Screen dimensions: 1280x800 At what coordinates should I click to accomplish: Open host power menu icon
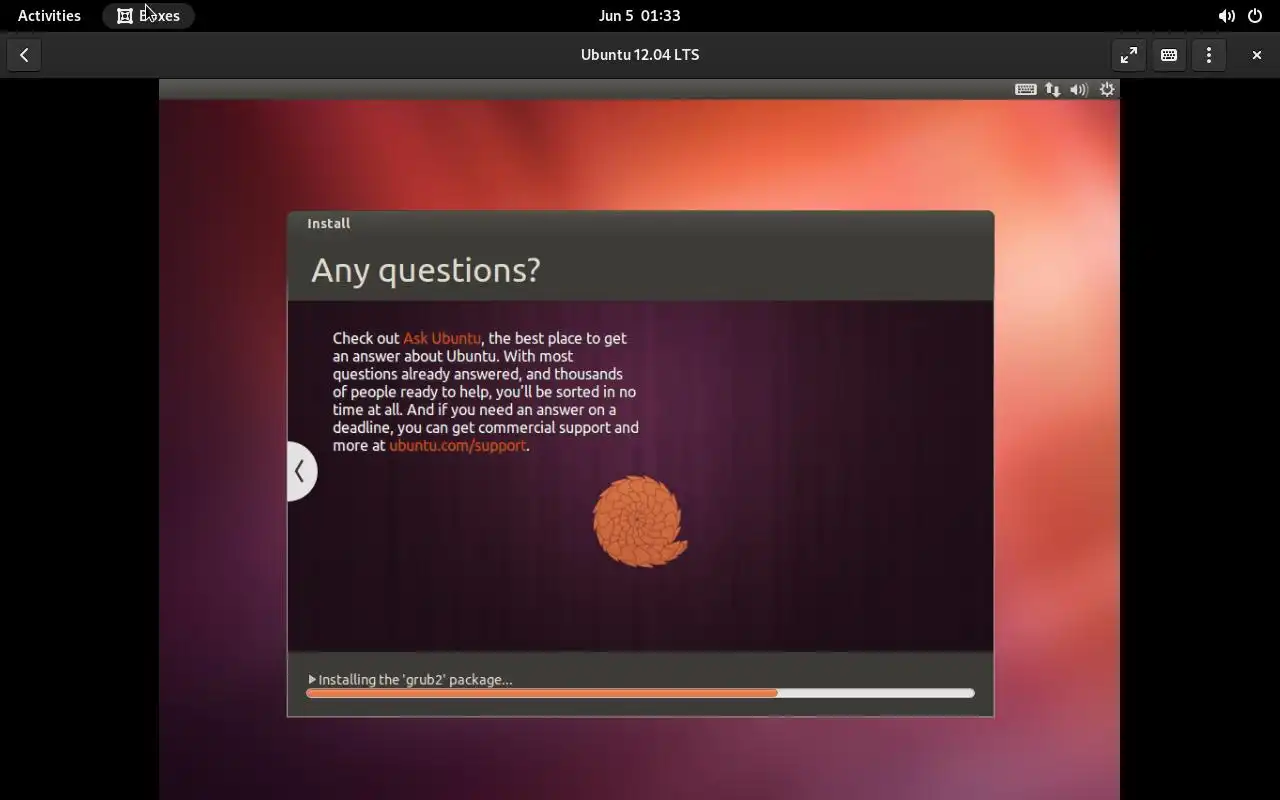[x=1255, y=16]
